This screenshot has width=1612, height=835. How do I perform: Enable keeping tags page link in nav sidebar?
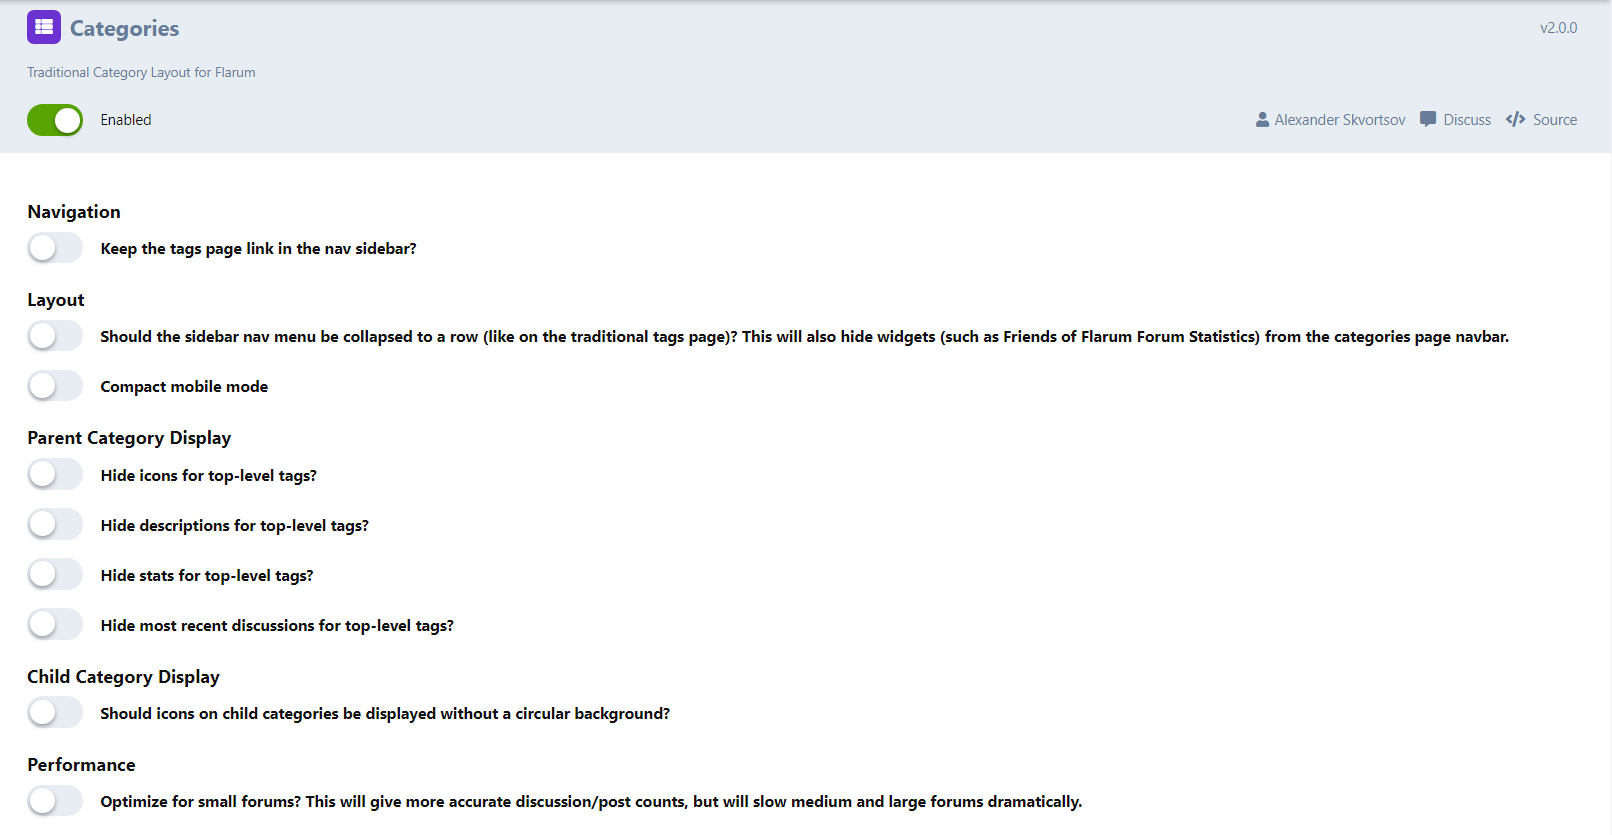pos(55,248)
